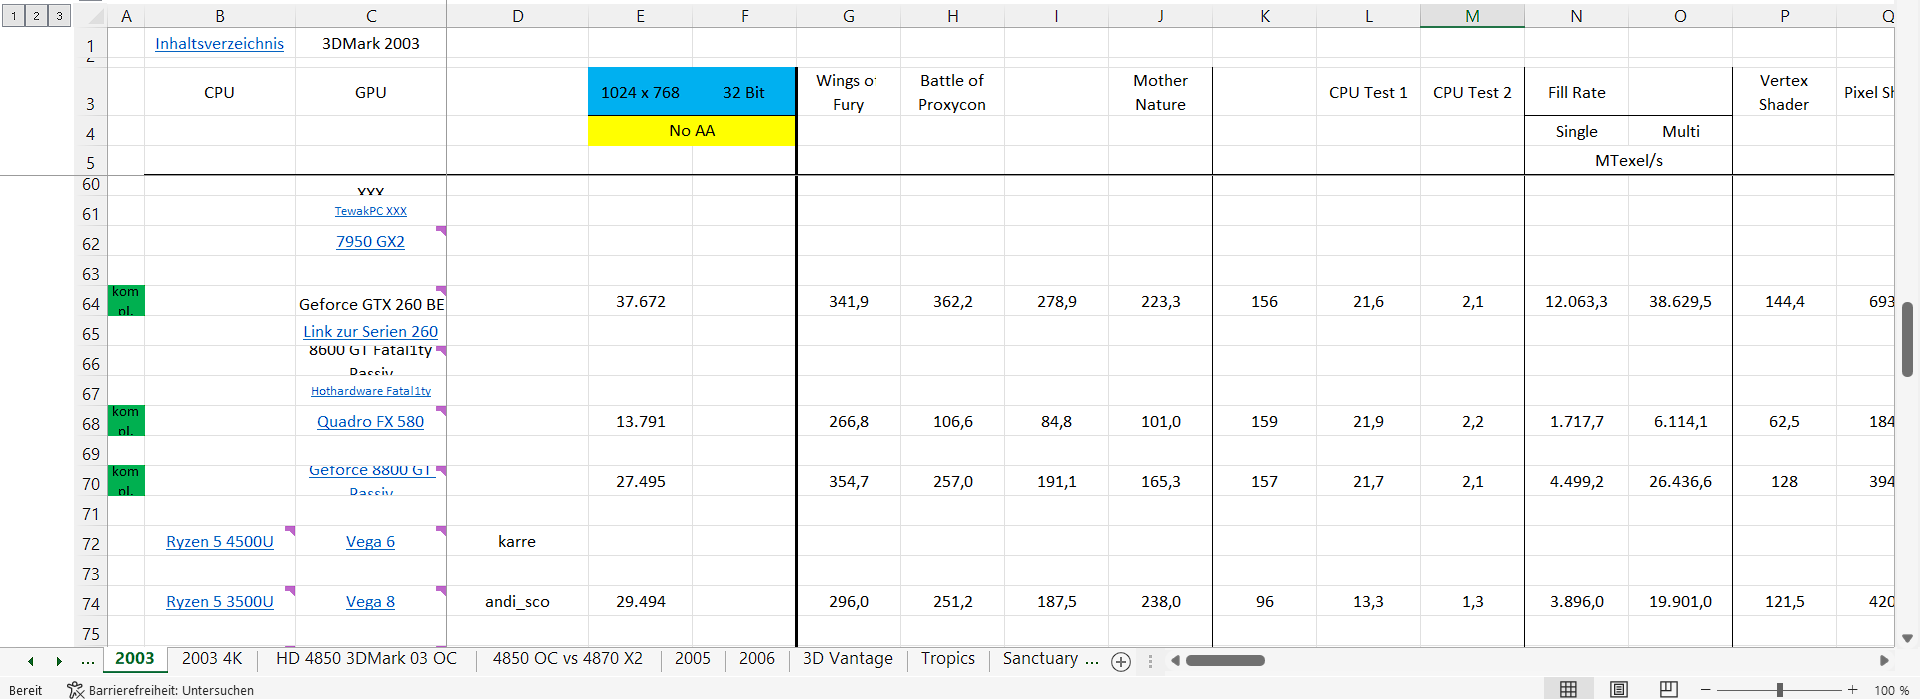The image size is (1920, 699).
Task: Add a new sheet with plus icon
Action: point(1121,661)
